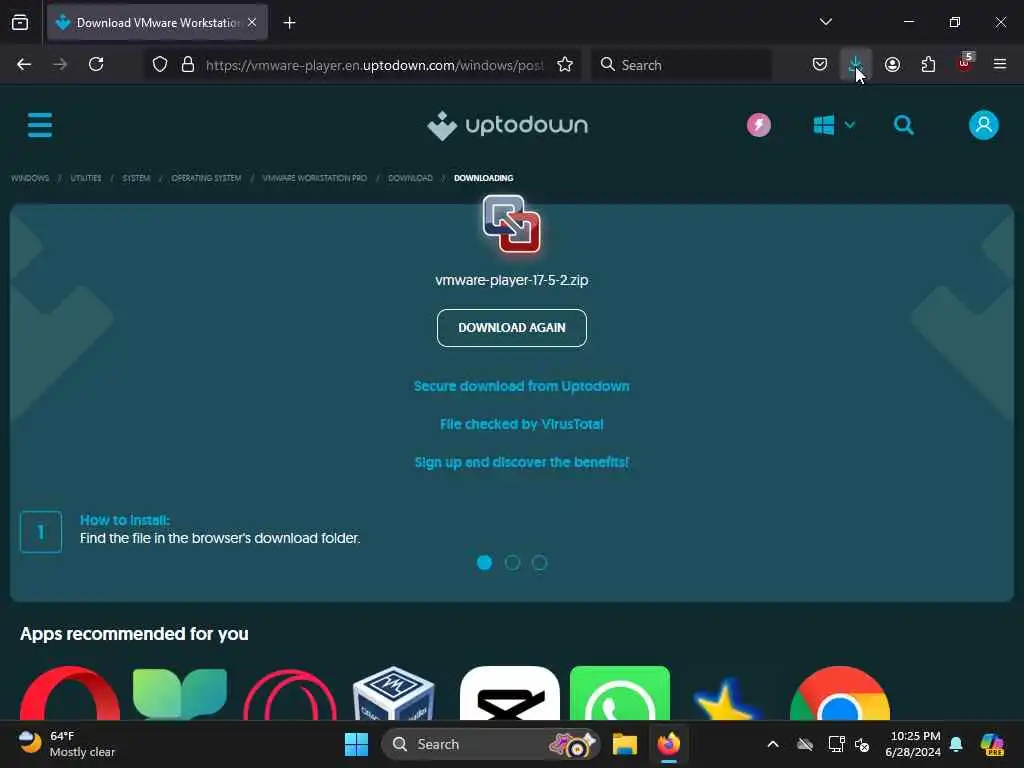
Task: Open Uptodown site search magnifier
Action: [x=903, y=125]
